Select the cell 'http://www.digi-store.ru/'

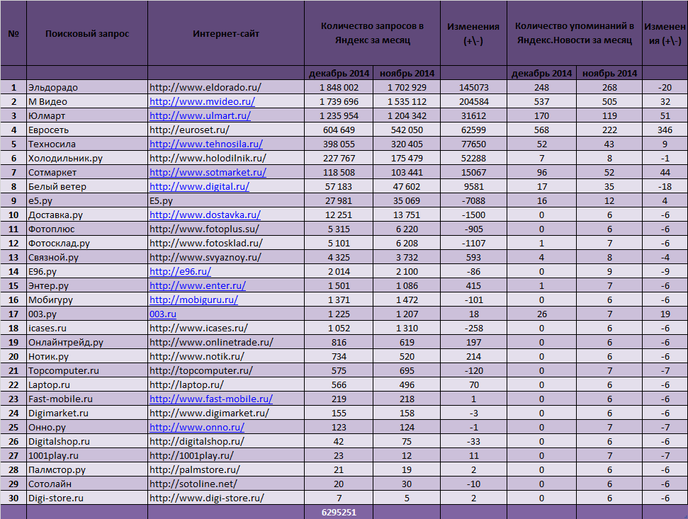point(226,498)
